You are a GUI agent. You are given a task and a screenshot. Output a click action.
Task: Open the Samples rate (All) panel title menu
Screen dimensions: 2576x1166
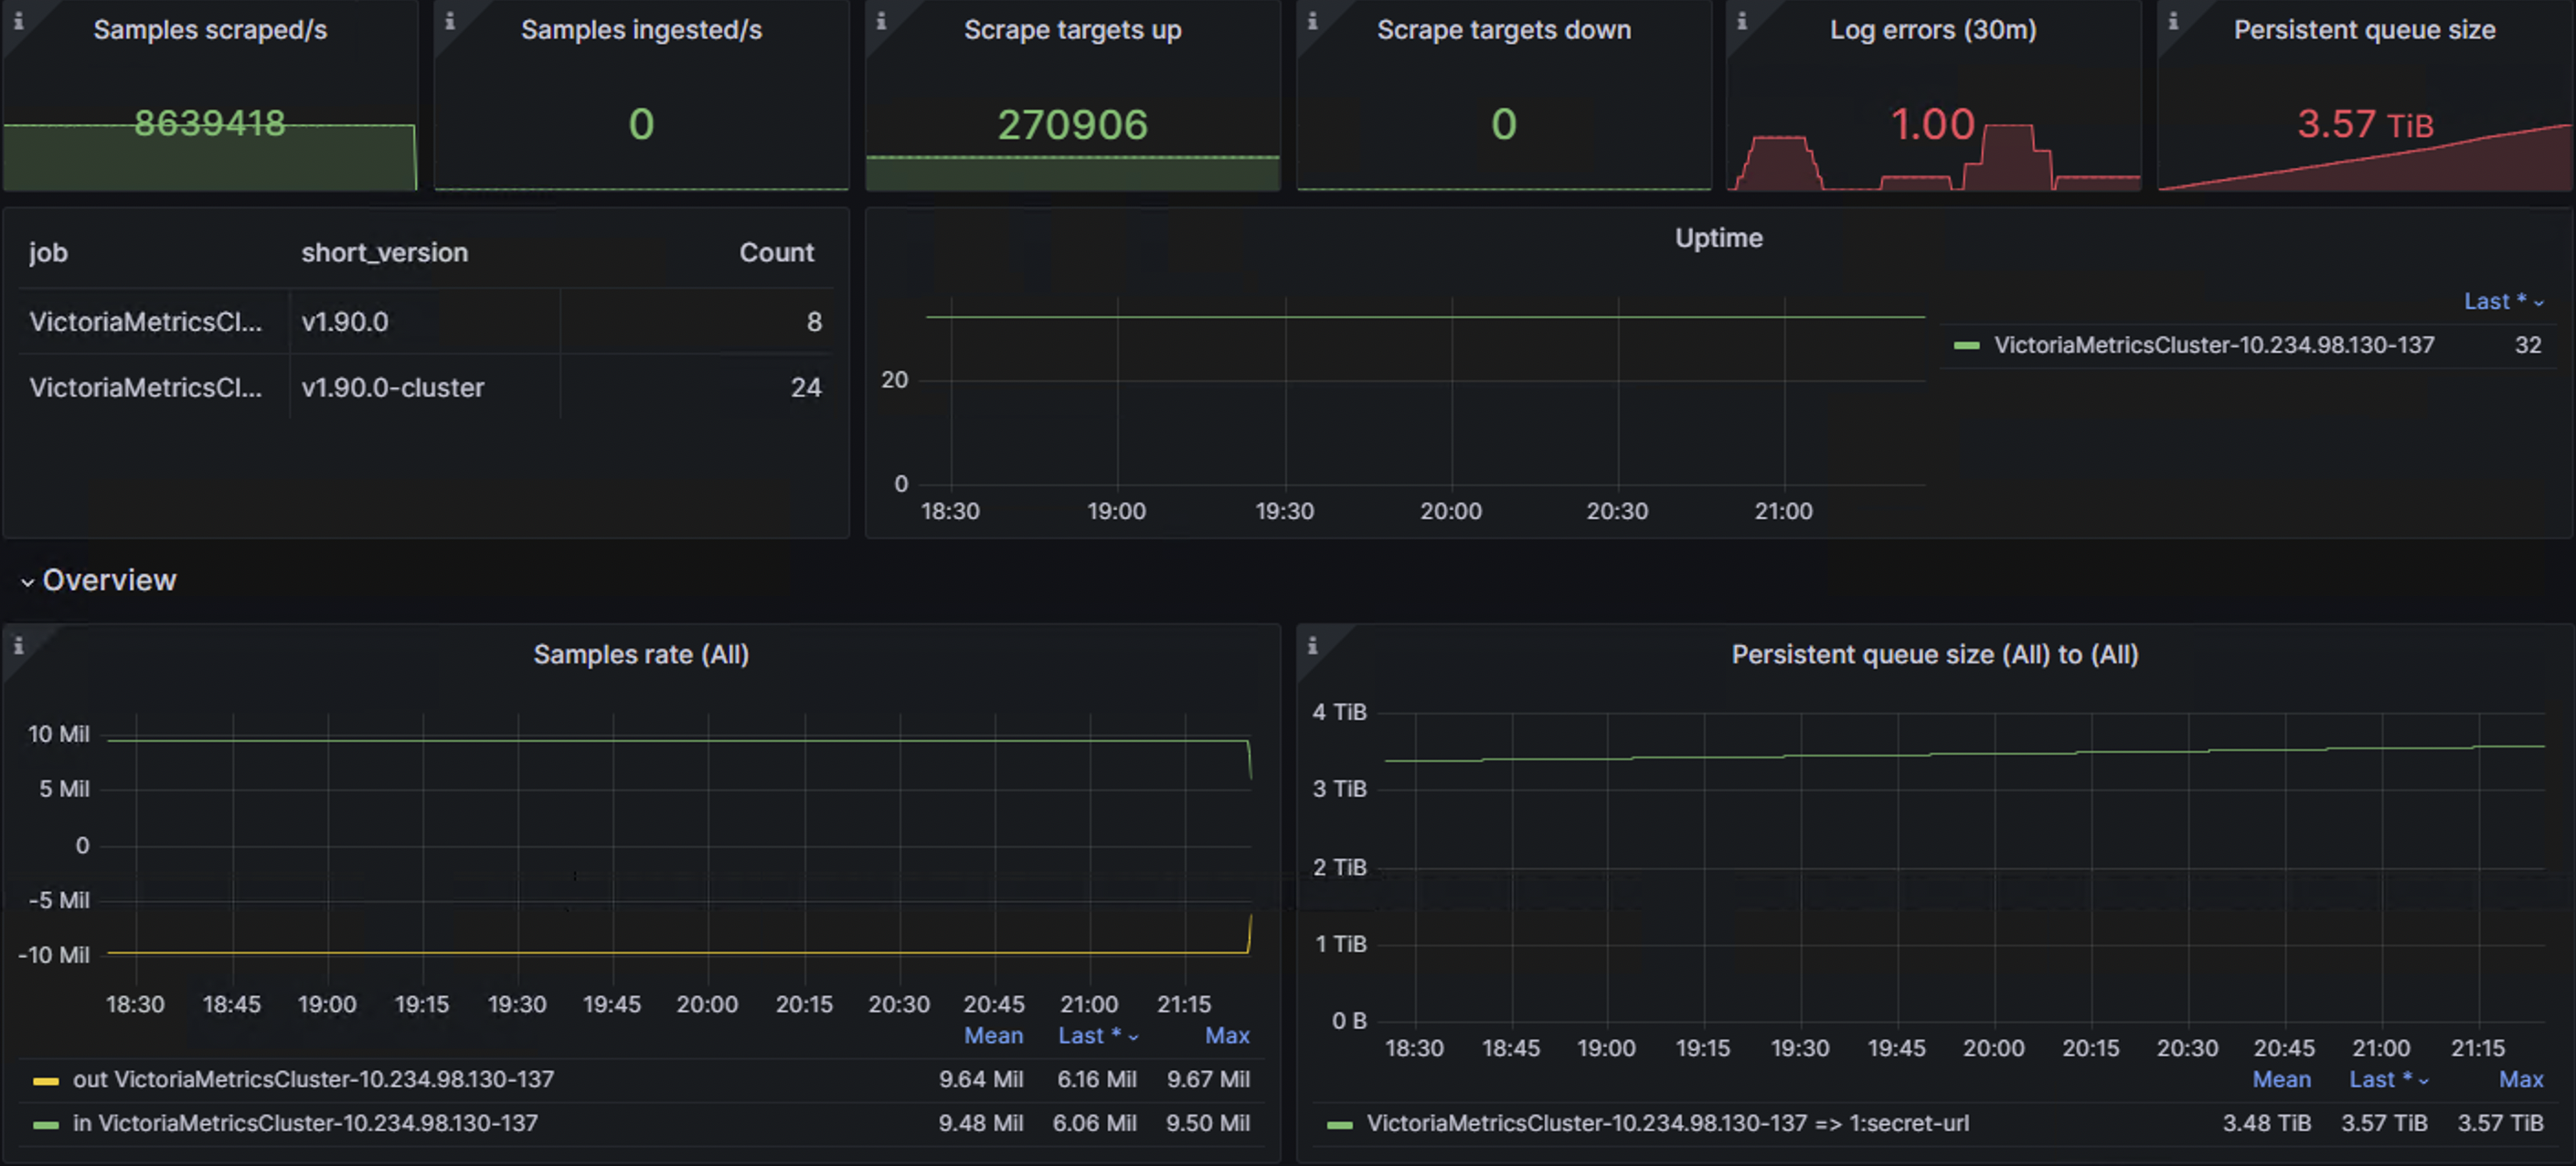tap(641, 654)
